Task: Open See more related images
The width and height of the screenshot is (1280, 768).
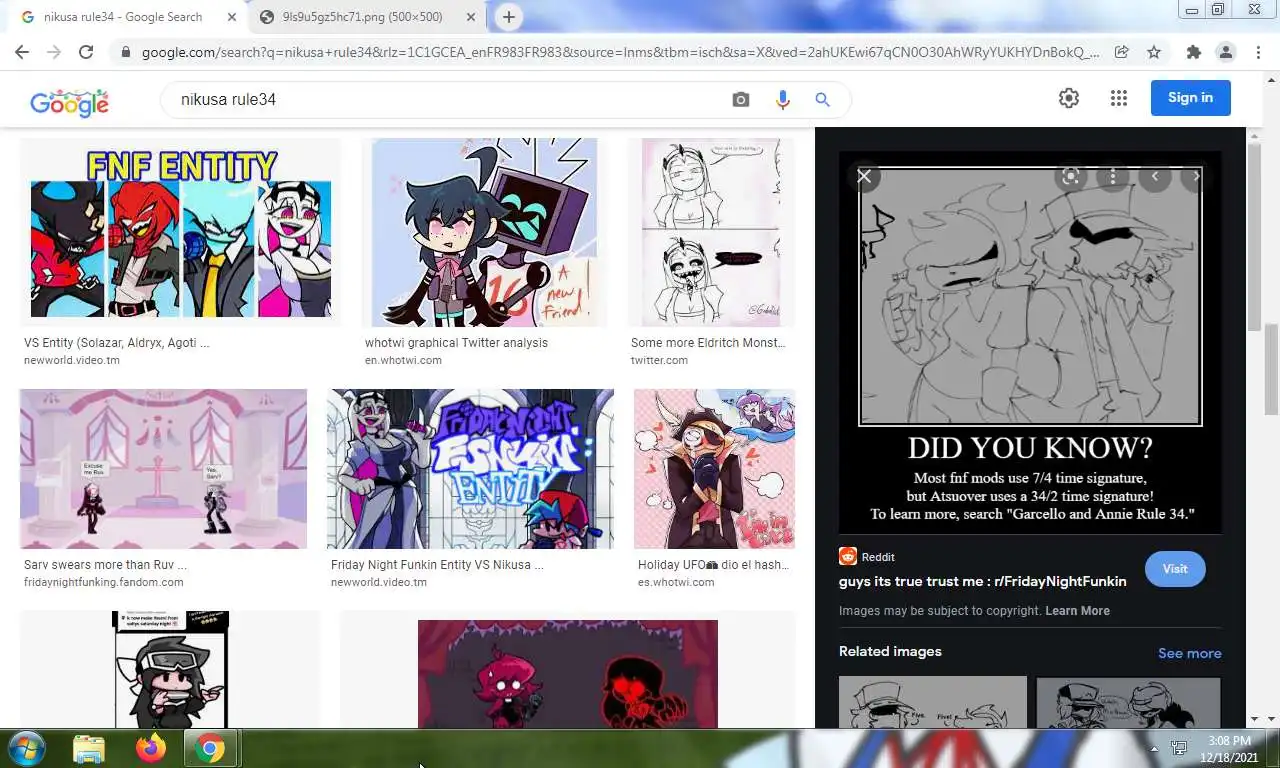Action: (x=1189, y=653)
